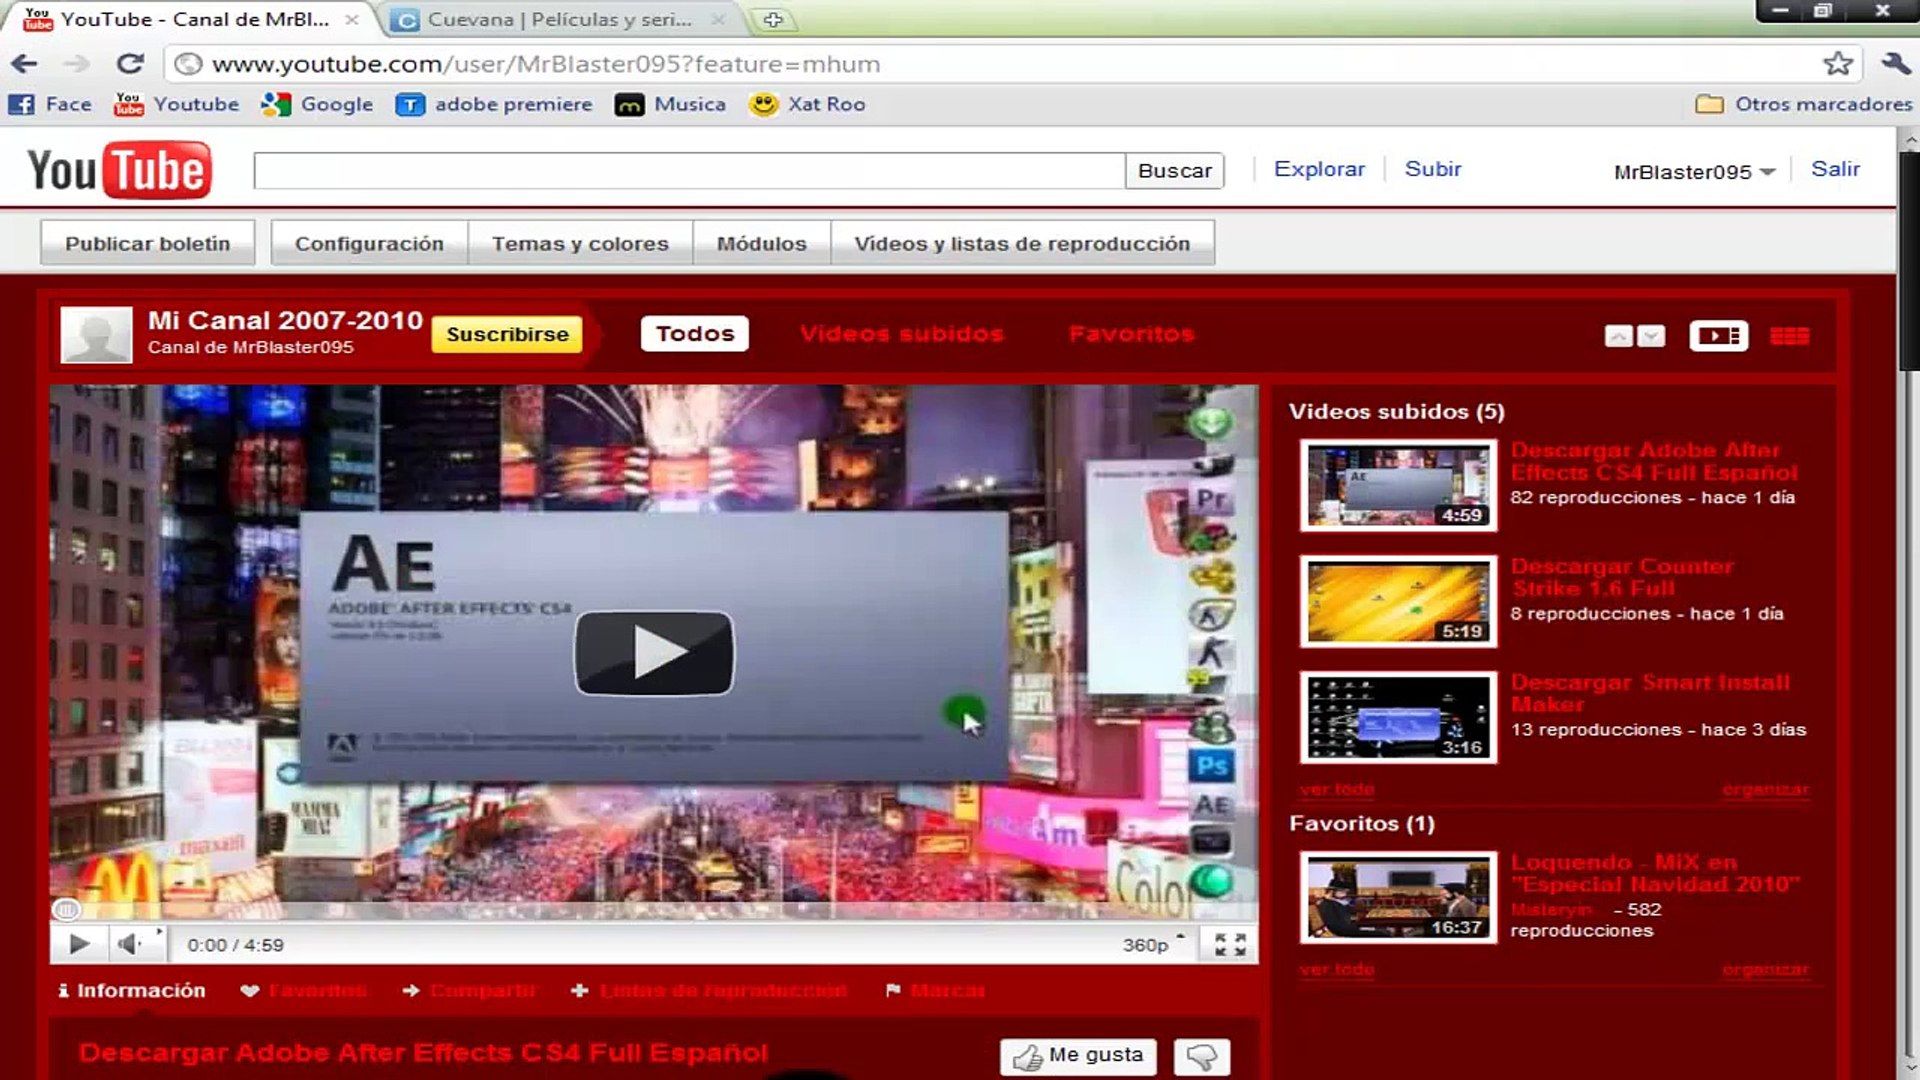Open a new tab with the plus button

(x=773, y=19)
